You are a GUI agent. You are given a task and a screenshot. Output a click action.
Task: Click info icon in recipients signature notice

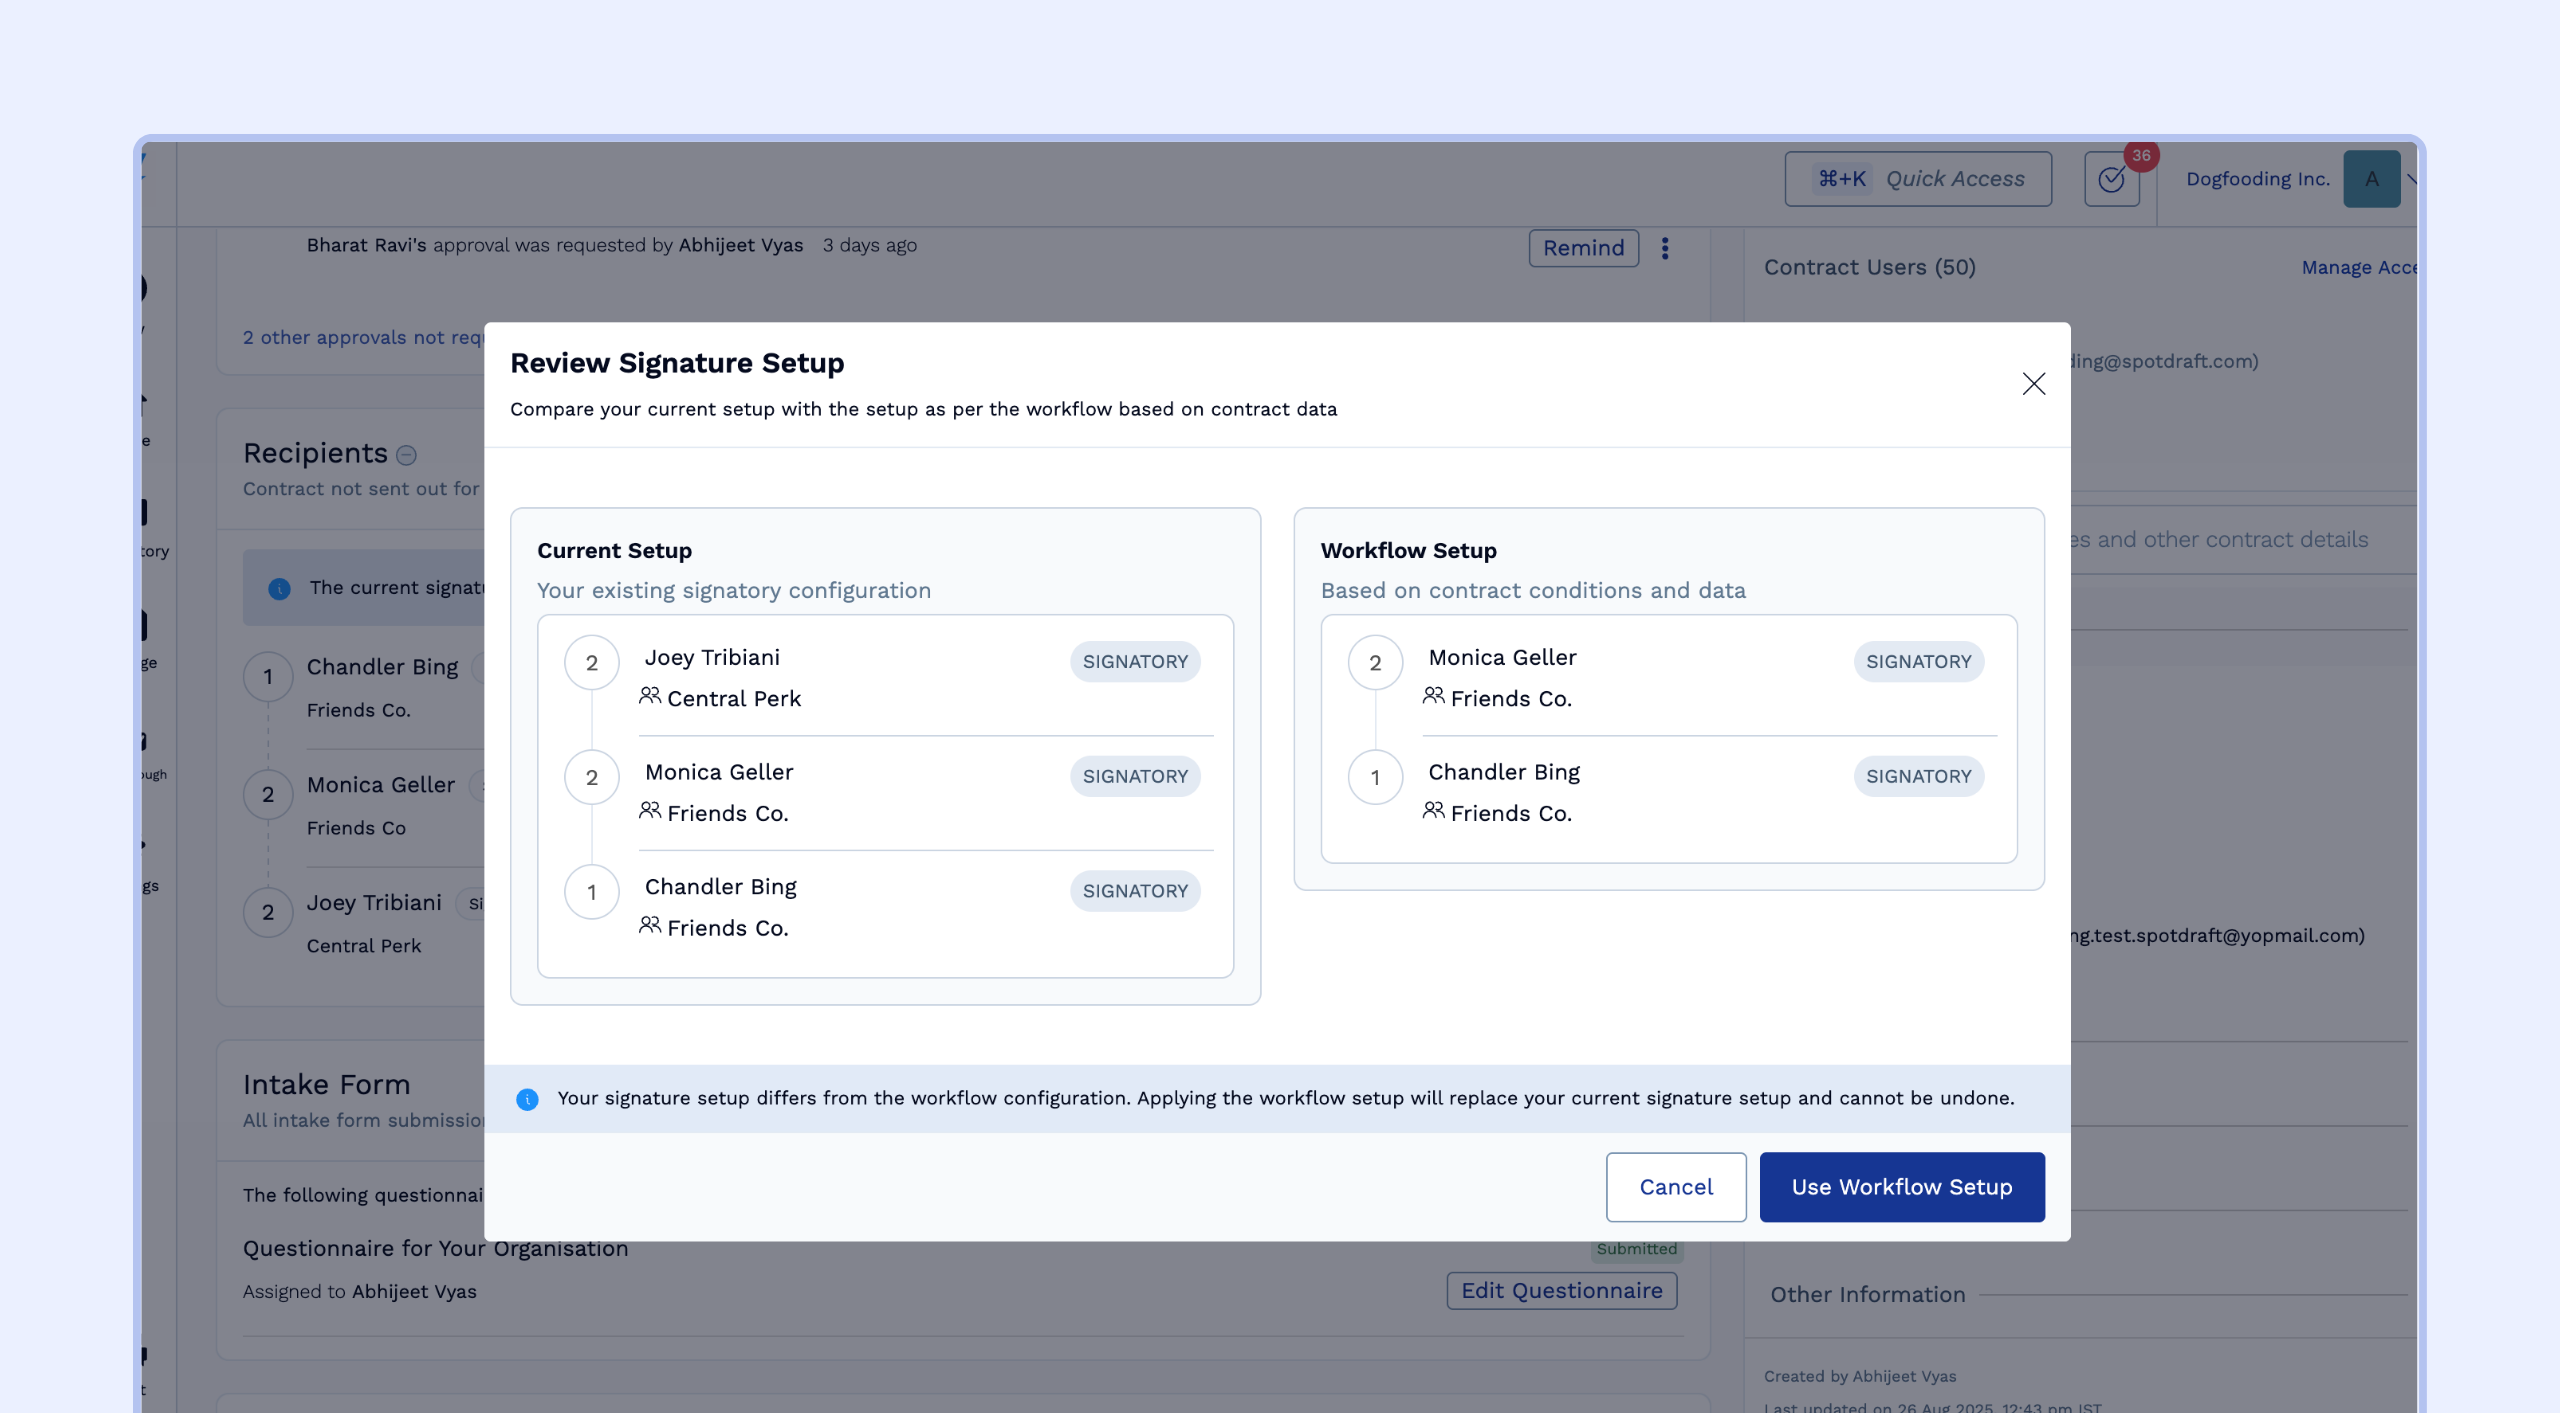tap(279, 588)
